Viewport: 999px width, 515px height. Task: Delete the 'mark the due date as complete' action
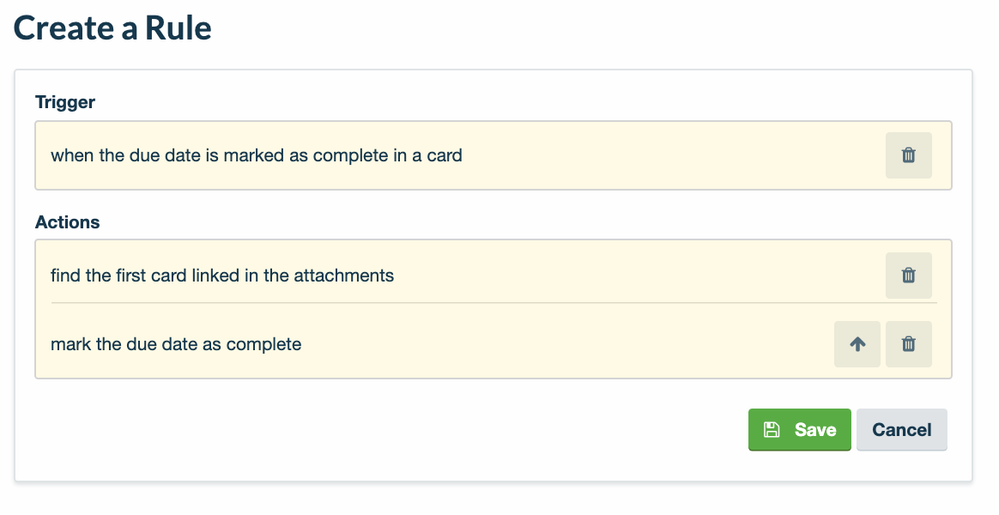click(x=908, y=344)
